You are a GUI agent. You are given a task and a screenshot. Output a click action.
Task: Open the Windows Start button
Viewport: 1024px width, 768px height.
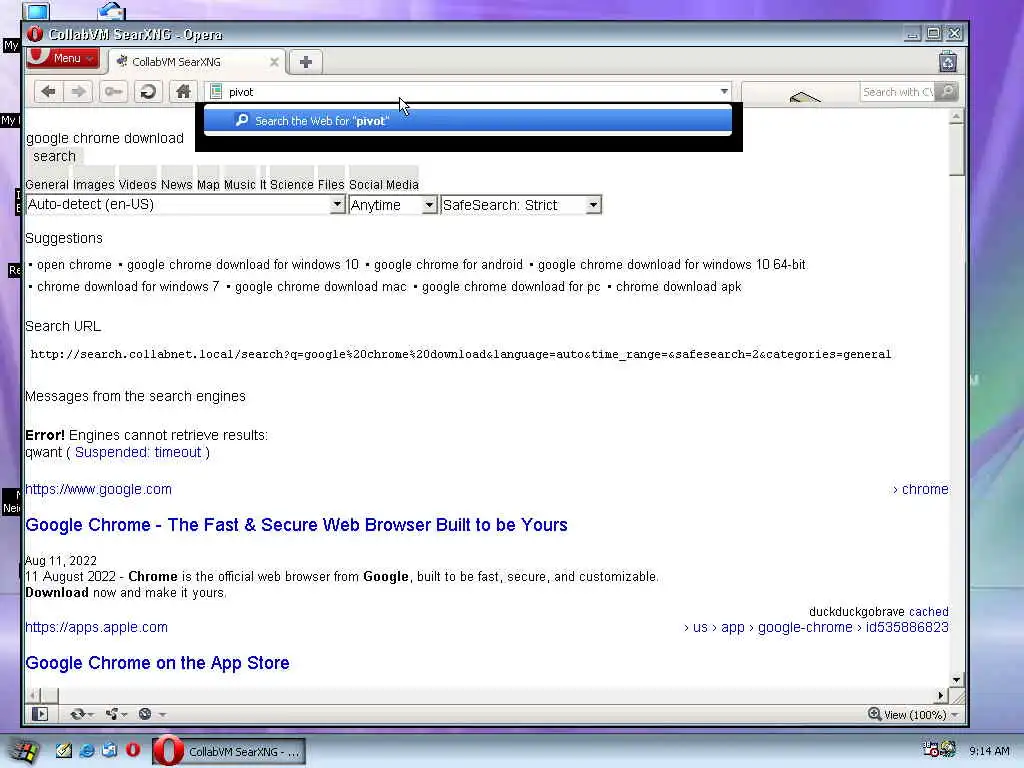click(24, 751)
